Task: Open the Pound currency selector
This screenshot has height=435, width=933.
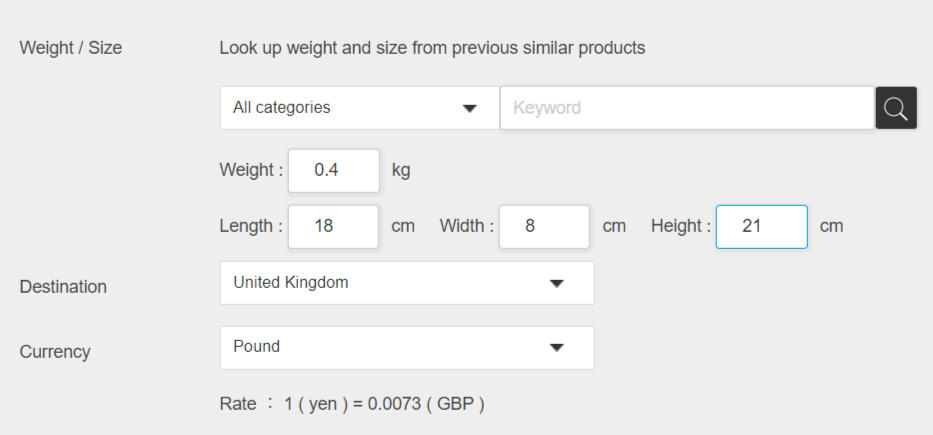Action: pyautogui.click(x=406, y=347)
